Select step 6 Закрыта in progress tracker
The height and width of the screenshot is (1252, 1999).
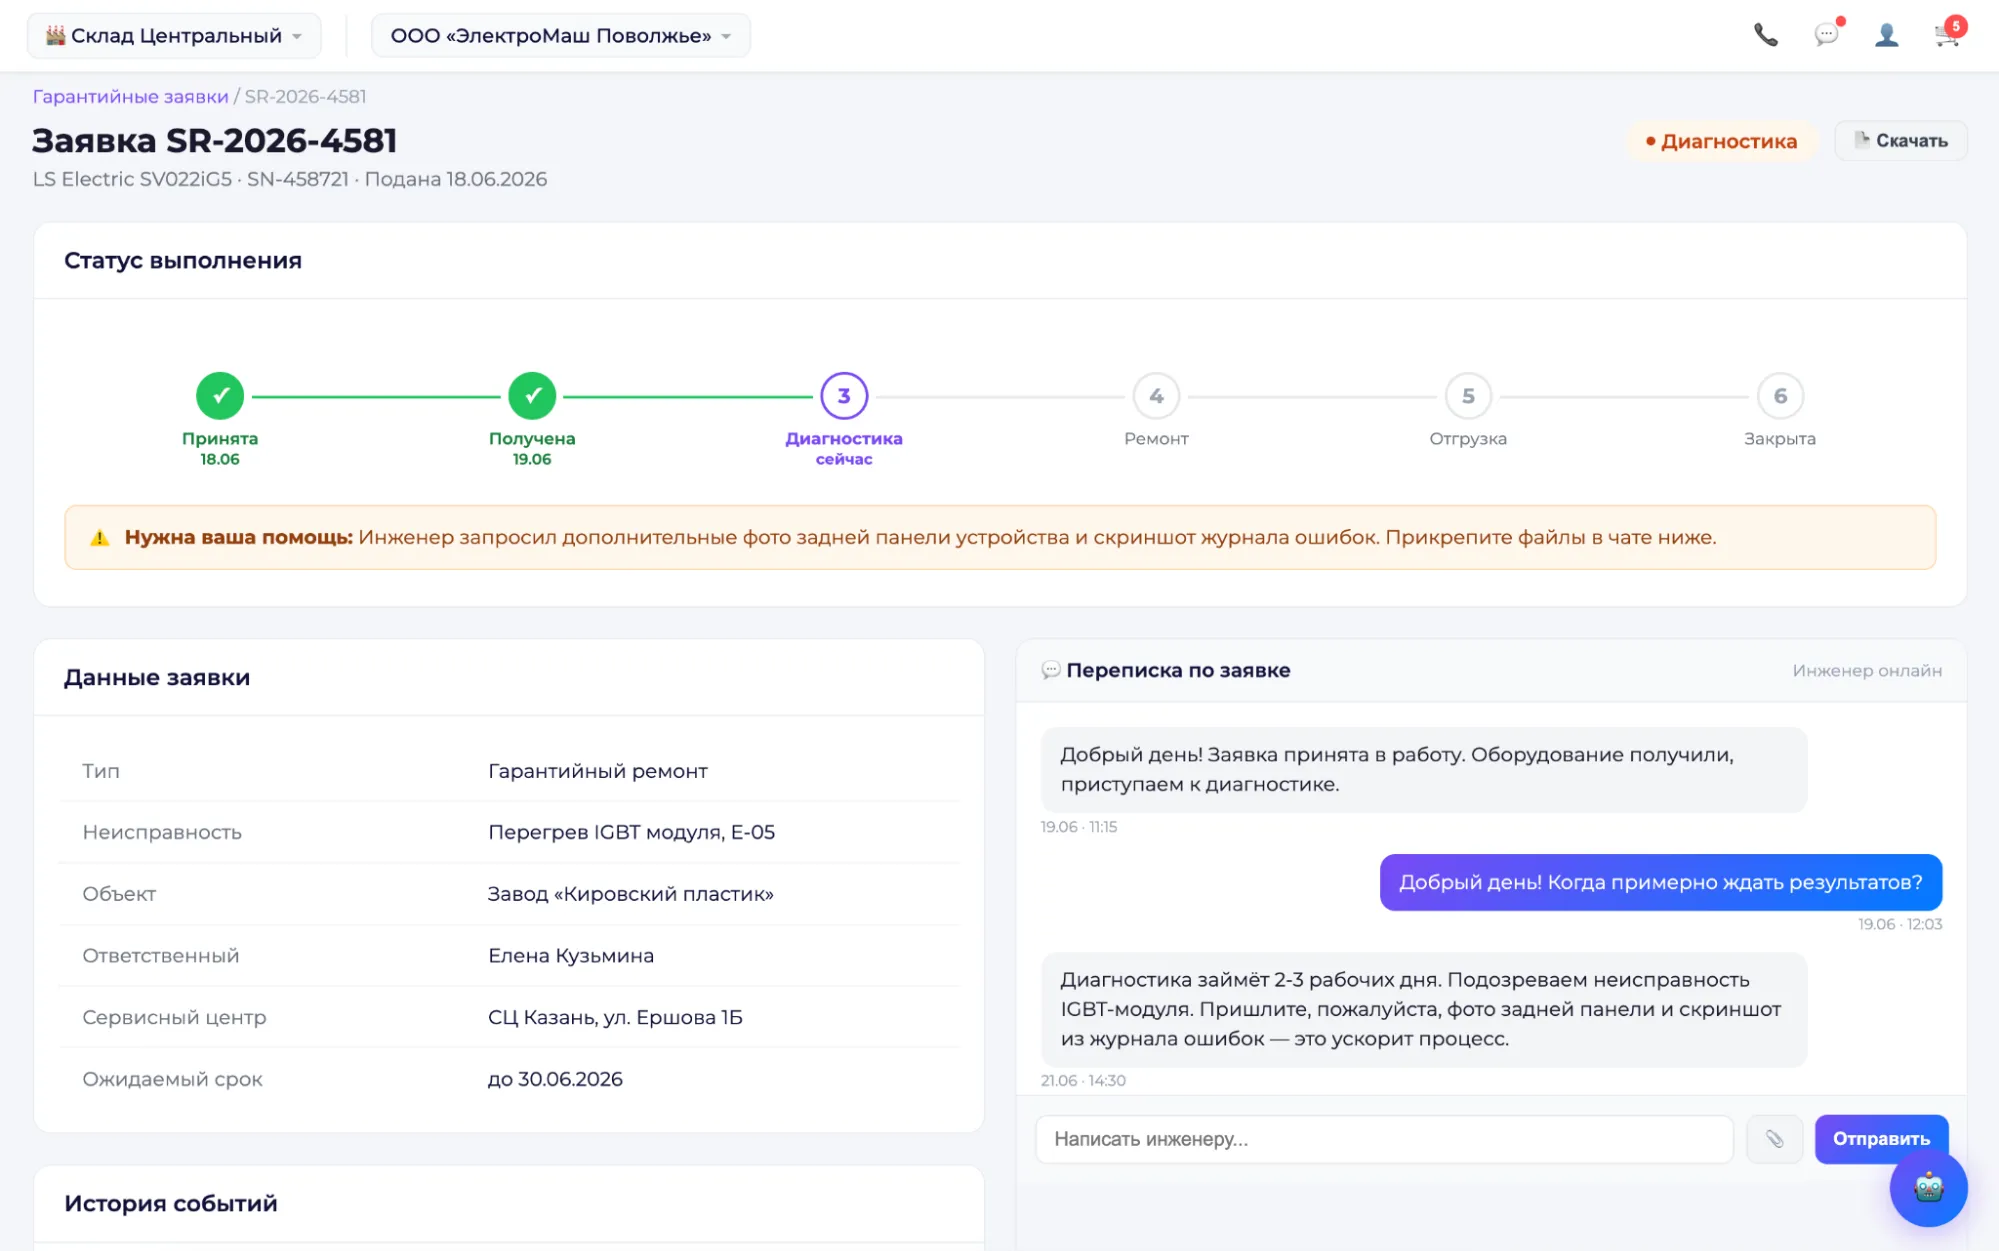coord(1780,396)
